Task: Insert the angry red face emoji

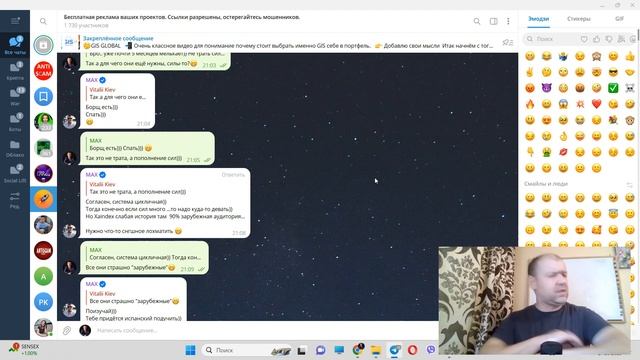Action: coord(530,88)
